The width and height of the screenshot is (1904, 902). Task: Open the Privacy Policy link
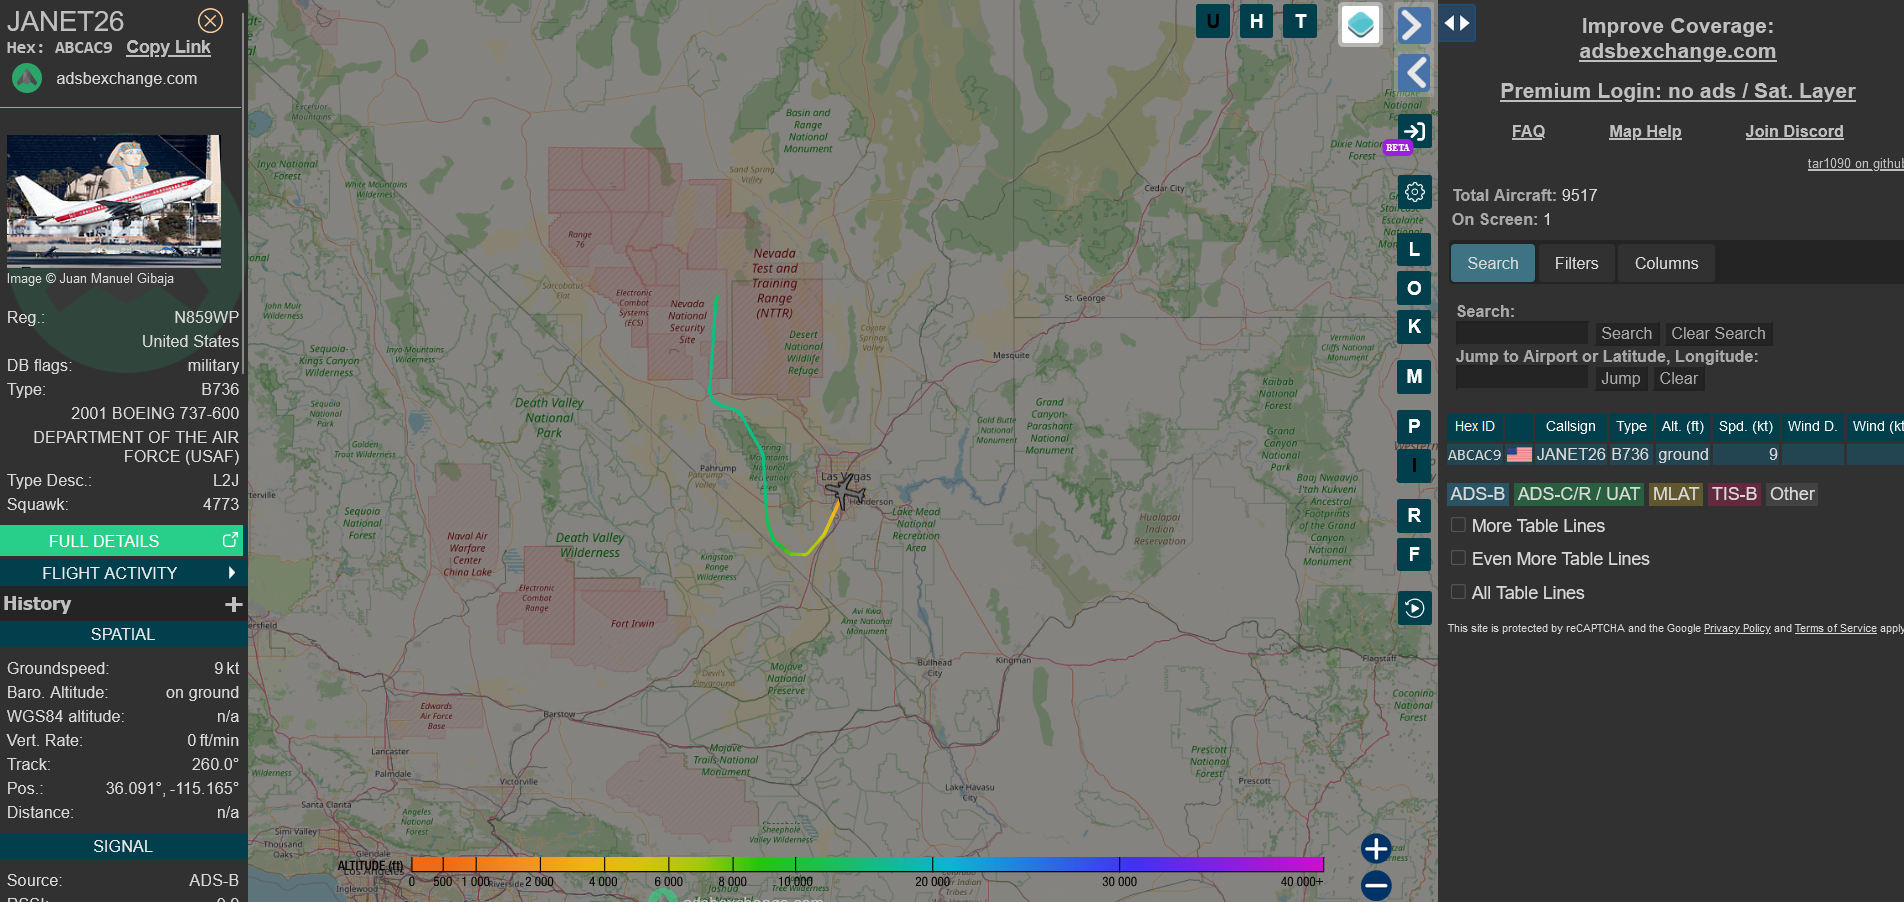pyautogui.click(x=1737, y=629)
